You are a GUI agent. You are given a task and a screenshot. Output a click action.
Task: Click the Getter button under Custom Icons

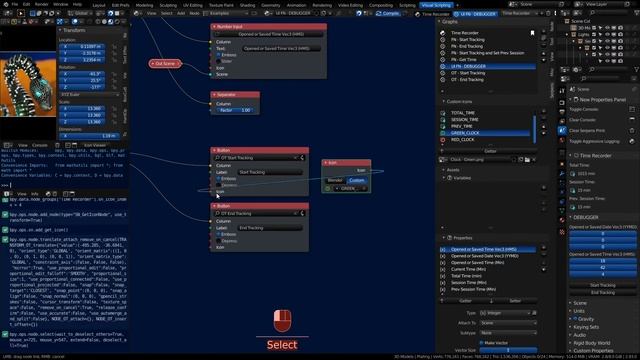pos(490,151)
